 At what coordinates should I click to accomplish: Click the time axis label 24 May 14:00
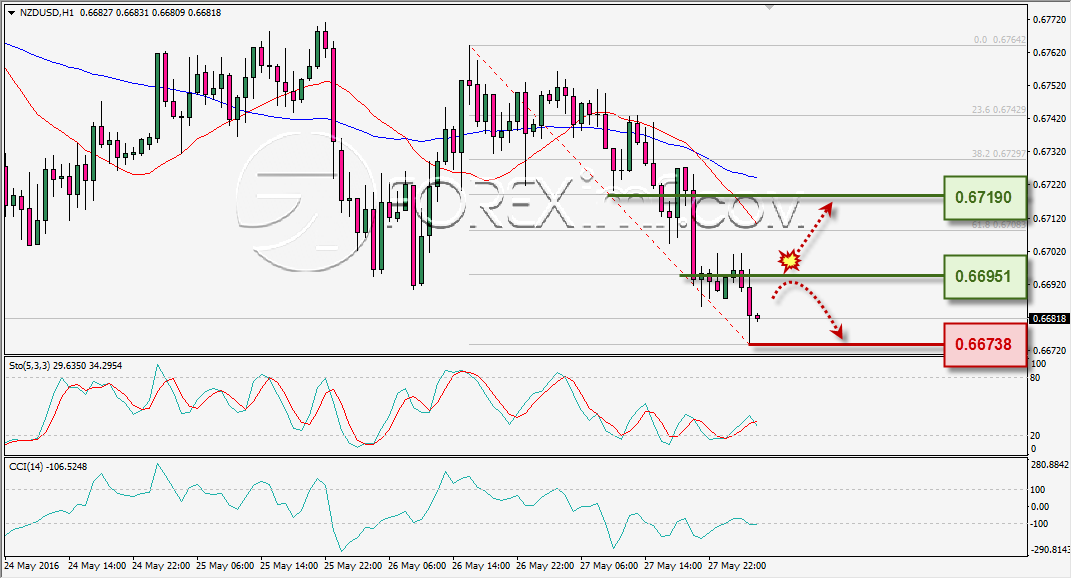97,566
